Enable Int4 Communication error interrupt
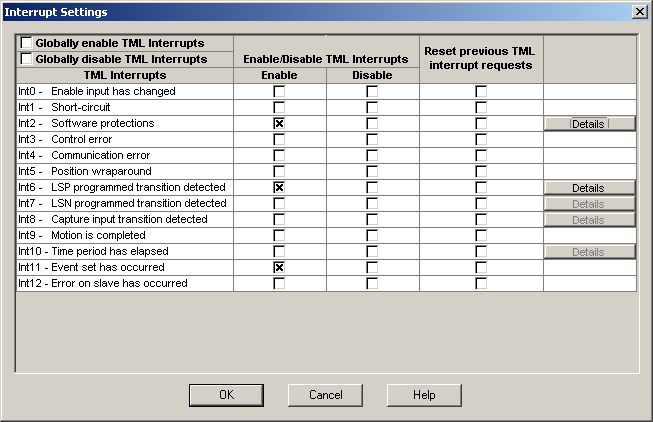This screenshot has width=653, height=422. point(280,155)
